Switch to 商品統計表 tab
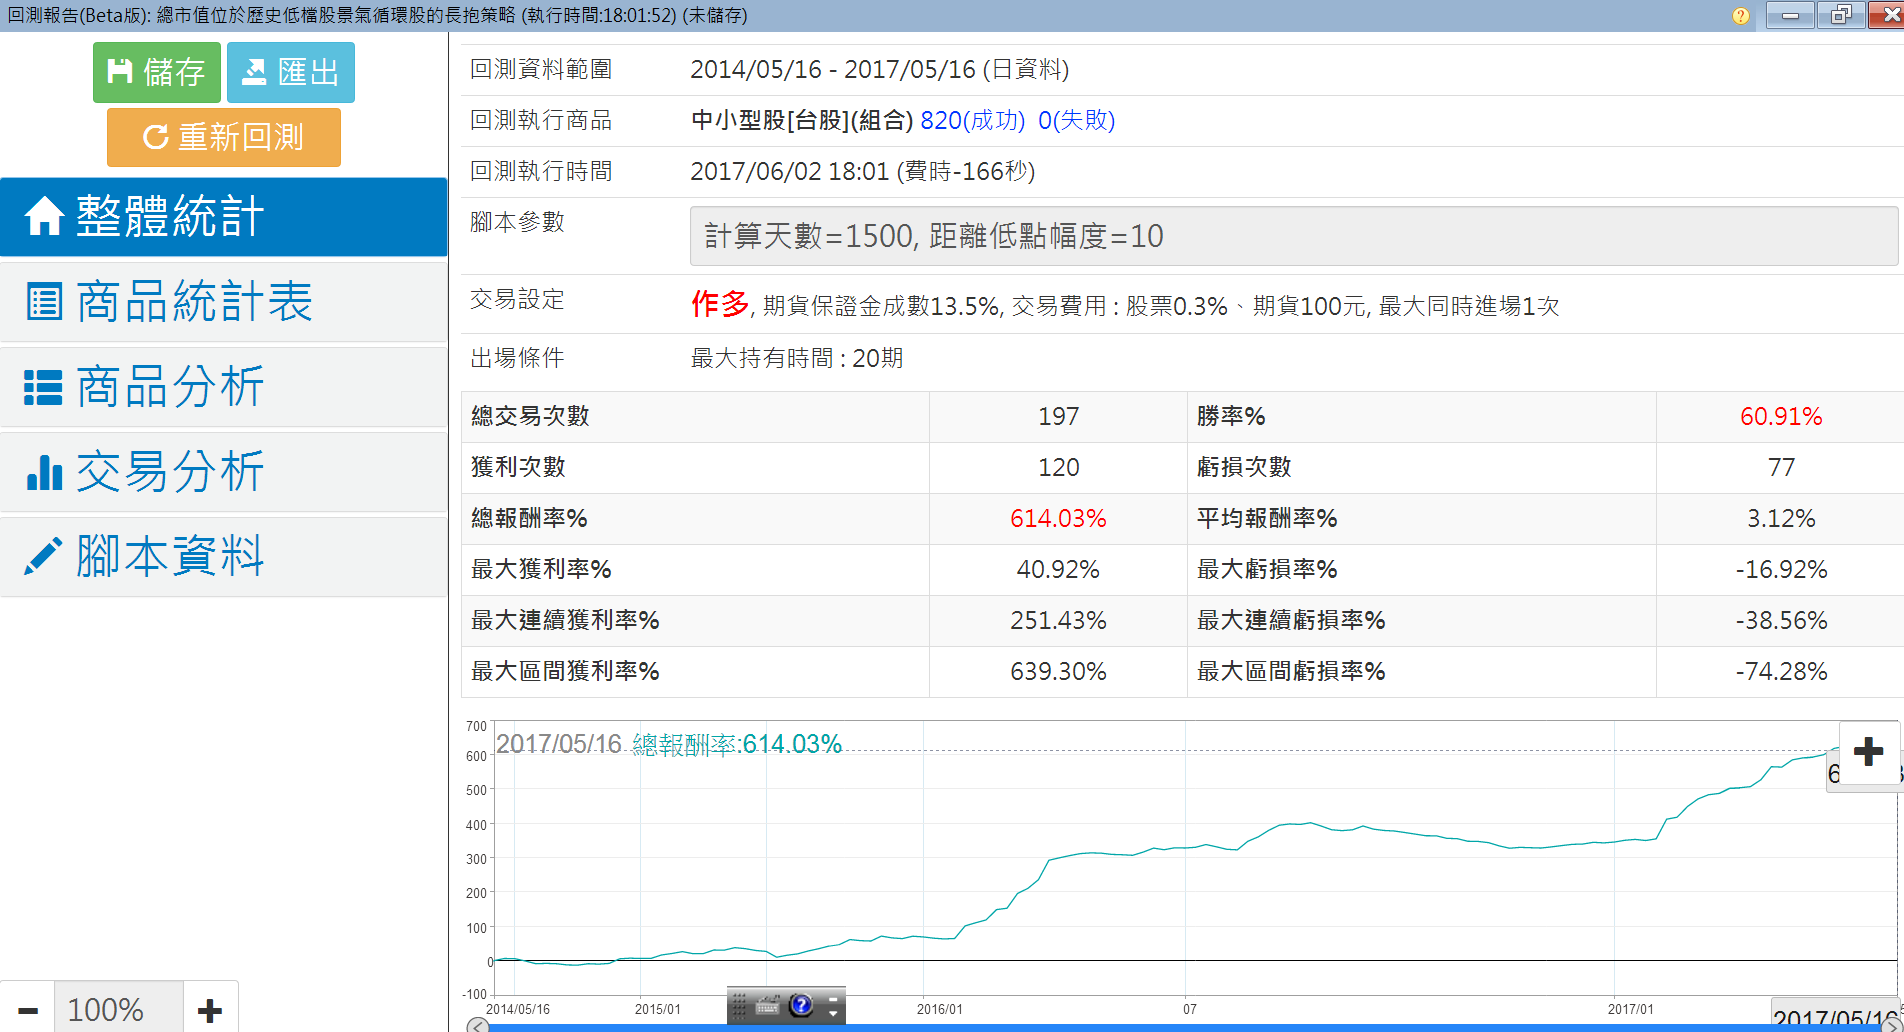This screenshot has width=1904, height=1032. (223, 301)
